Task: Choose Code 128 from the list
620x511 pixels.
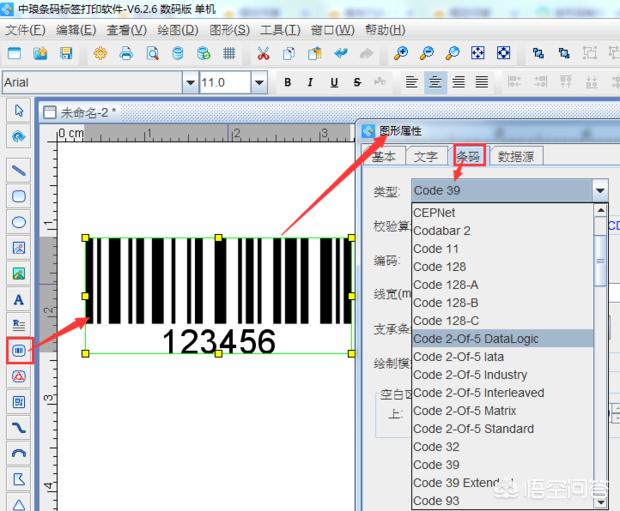Action: coord(502,267)
